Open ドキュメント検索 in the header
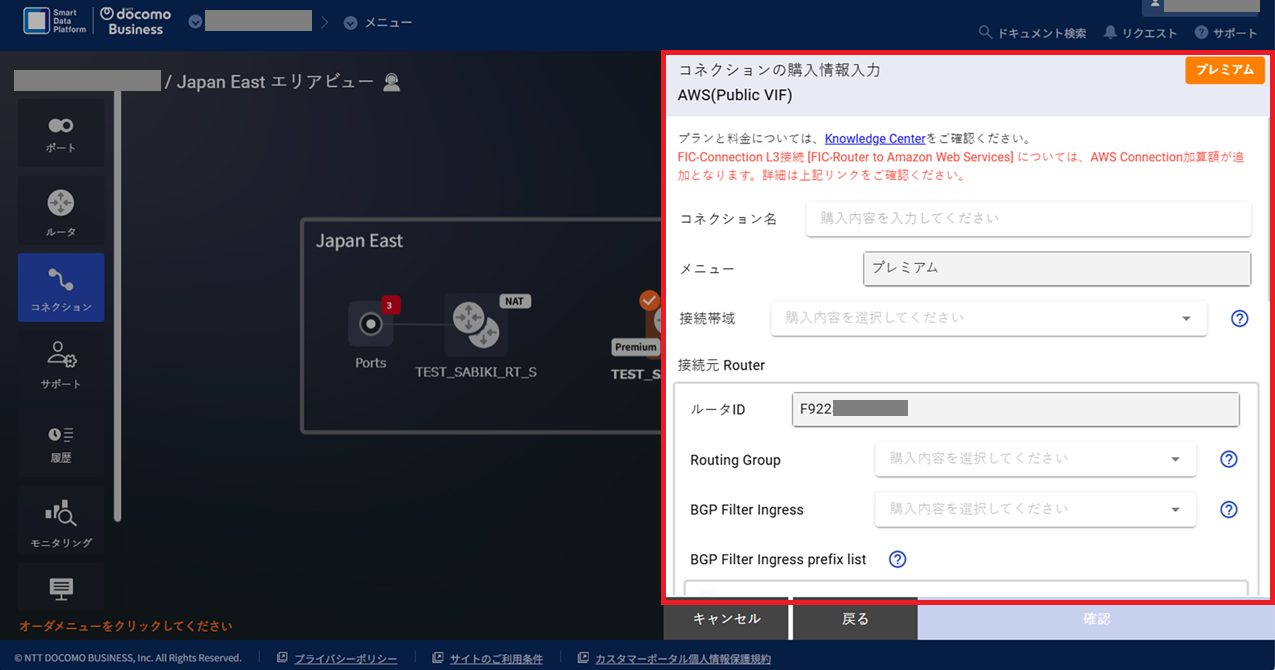1275x670 pixels. coord(1032,33)
